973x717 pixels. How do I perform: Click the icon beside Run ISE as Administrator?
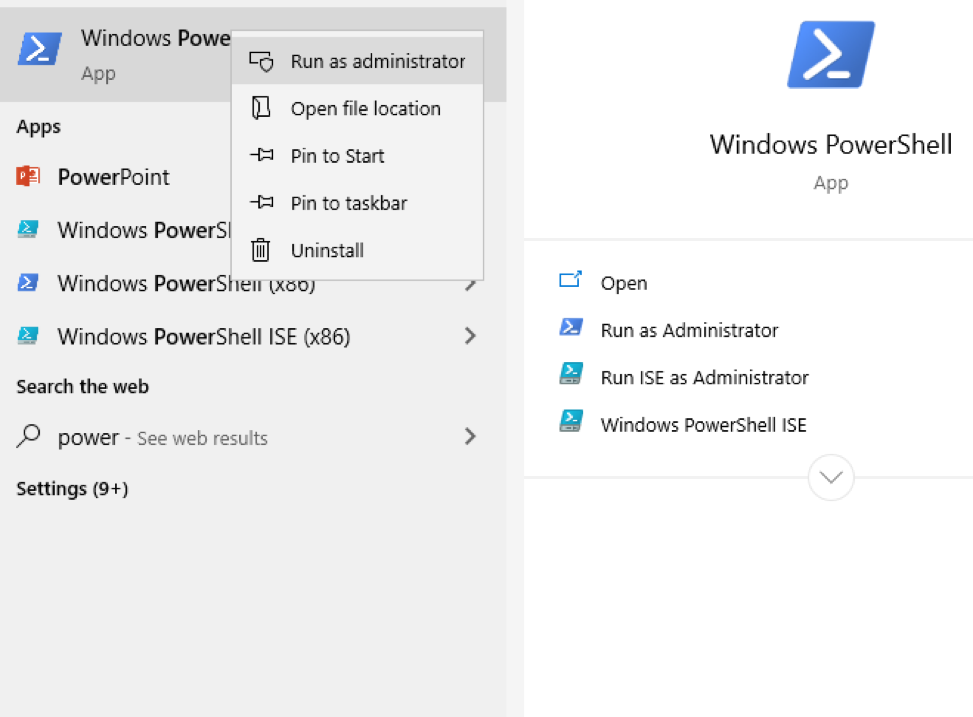pos(571,374)
